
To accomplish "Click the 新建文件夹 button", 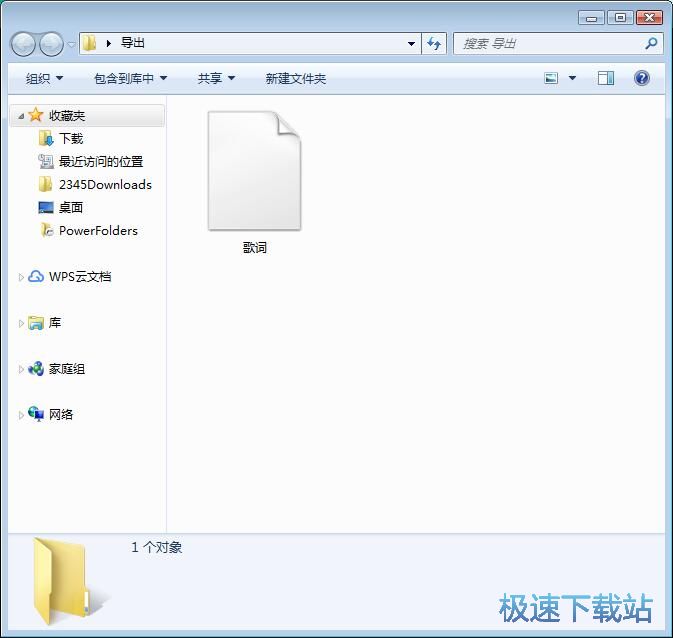I will [x=296, y=79].
